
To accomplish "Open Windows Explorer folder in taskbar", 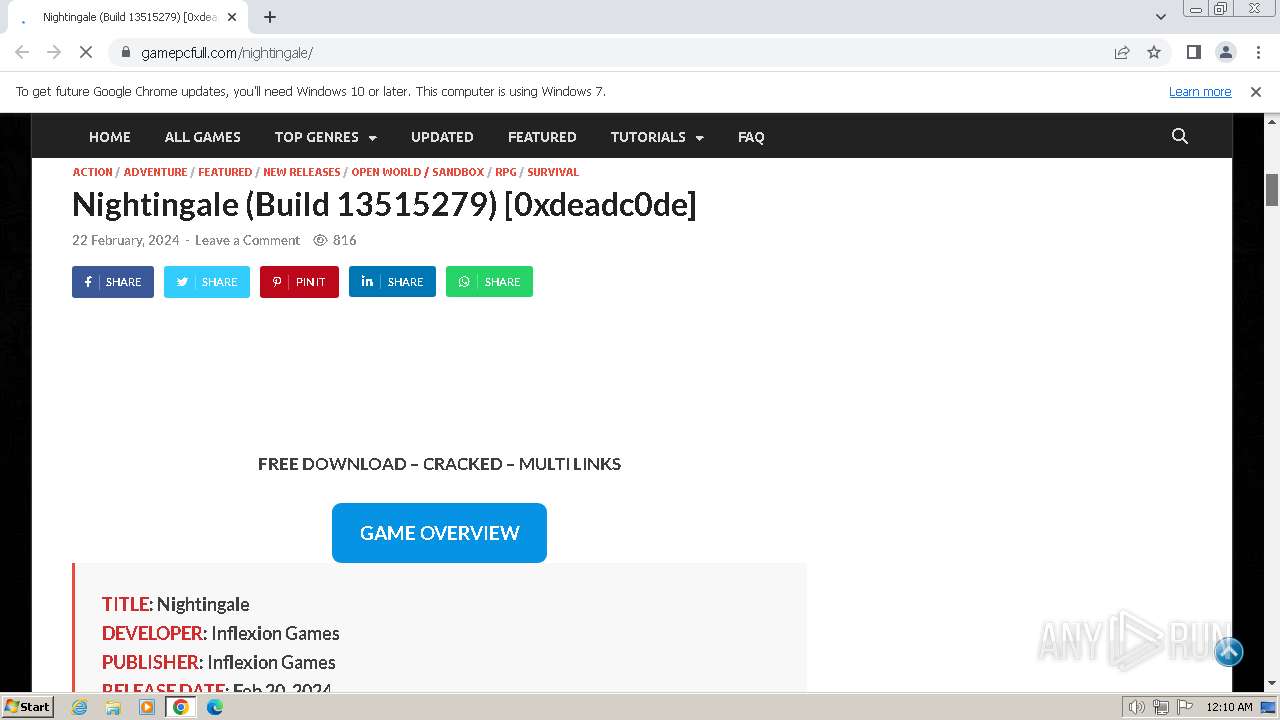I will coord(113,707).
